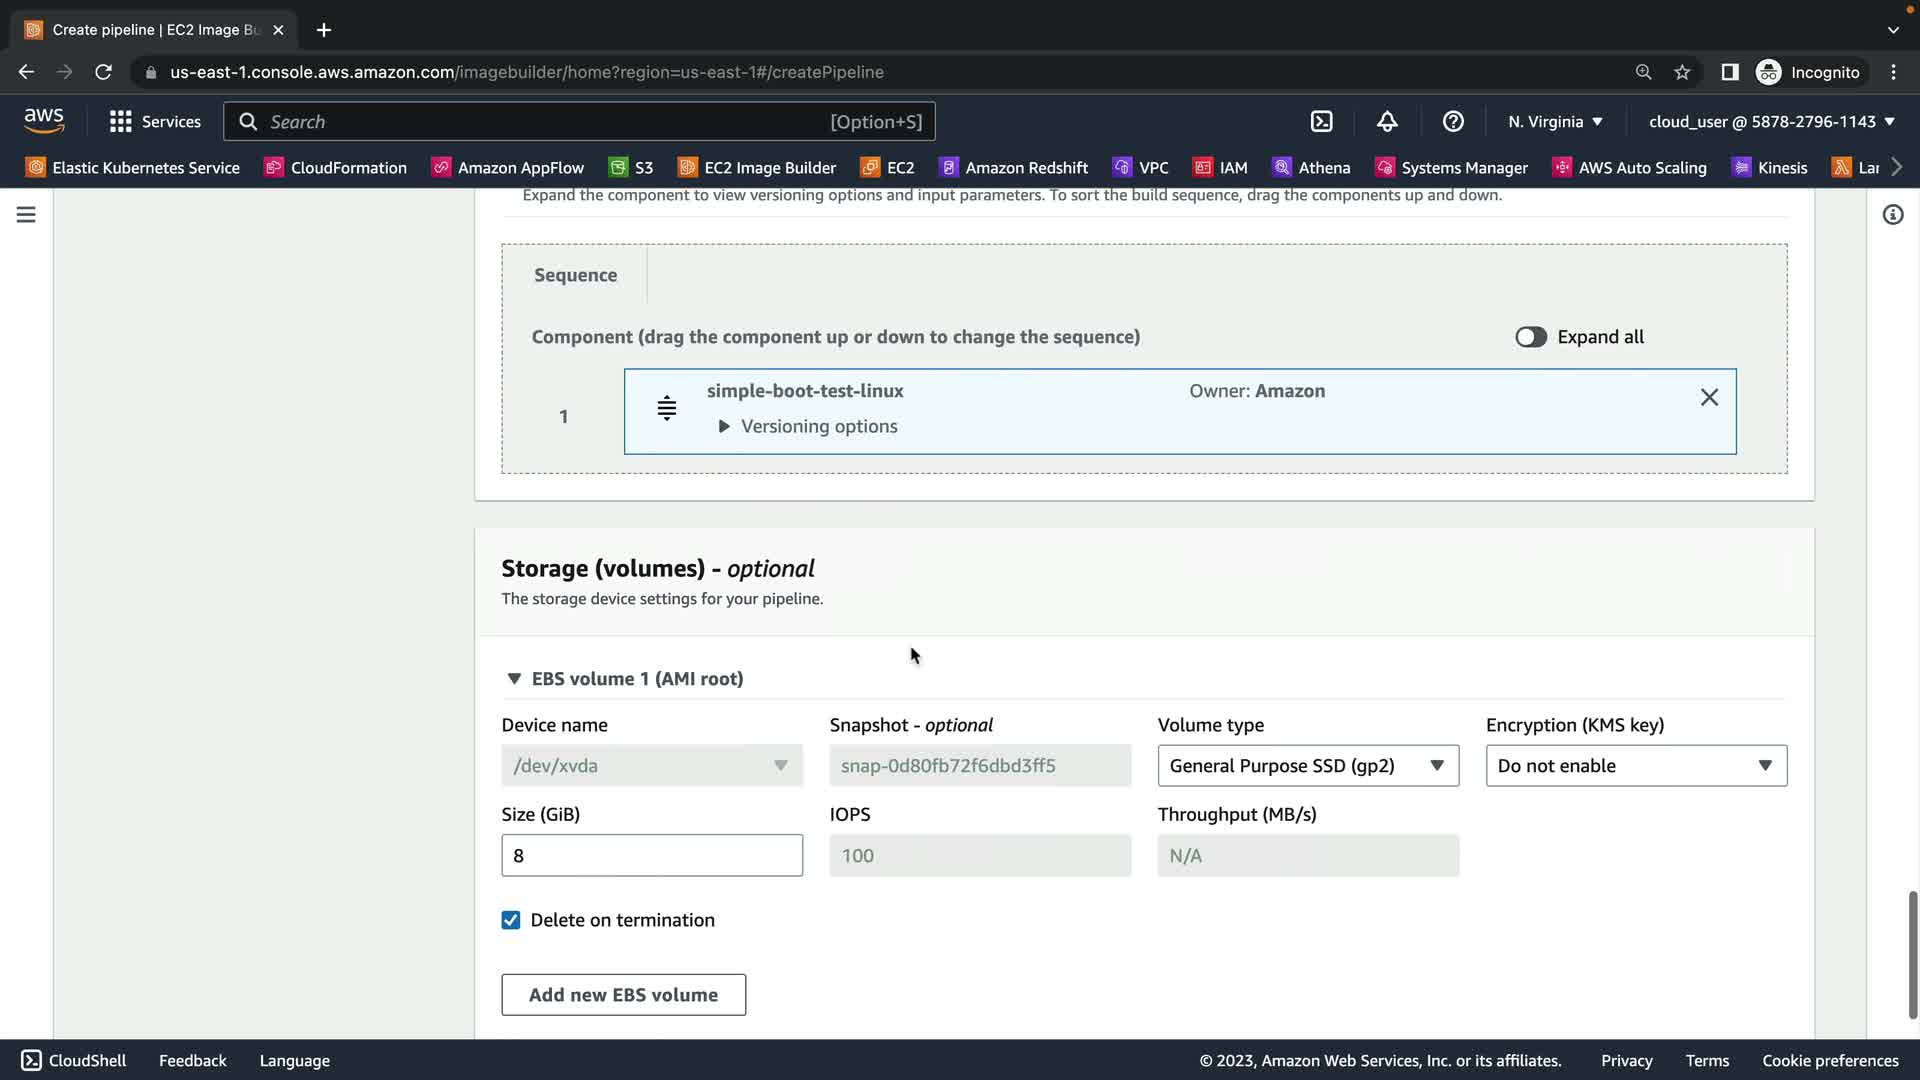Open the info panel icon at right

(1892, 215)
